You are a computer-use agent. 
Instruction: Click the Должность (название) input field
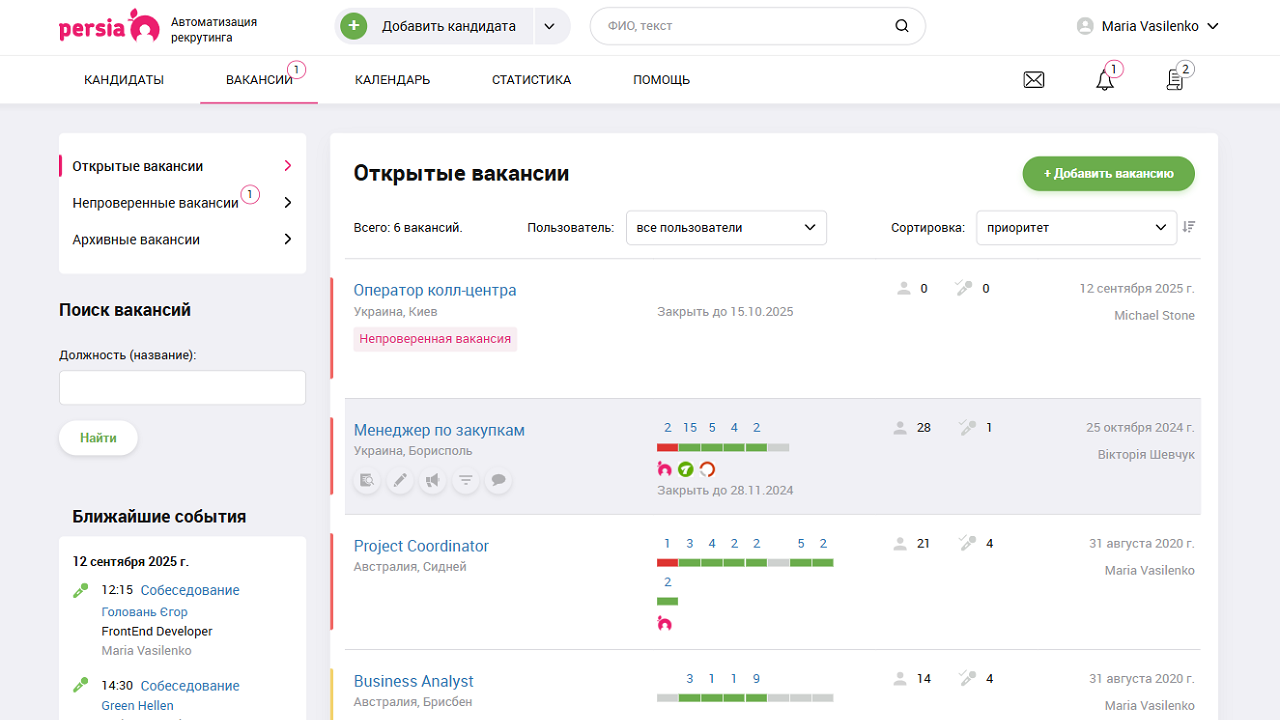click(182, 388)
